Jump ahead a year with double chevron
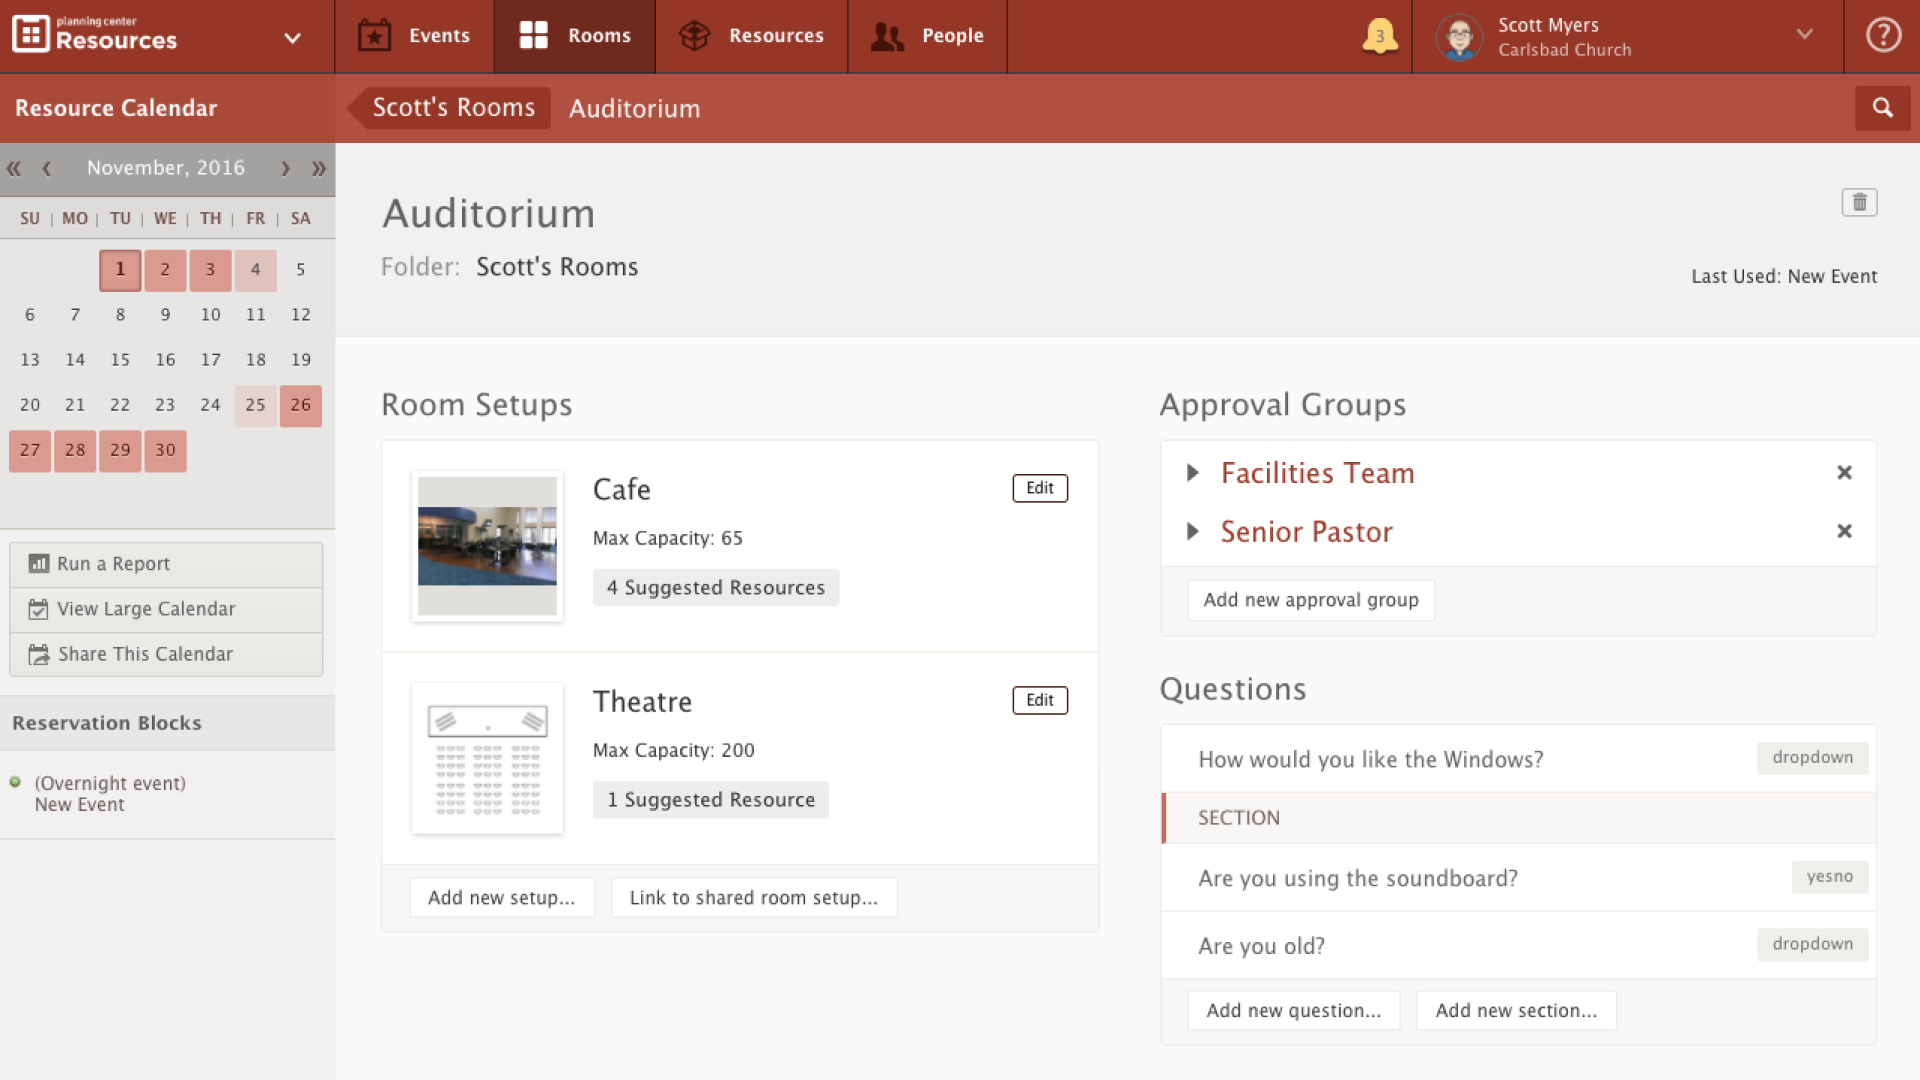 (319, 168)
